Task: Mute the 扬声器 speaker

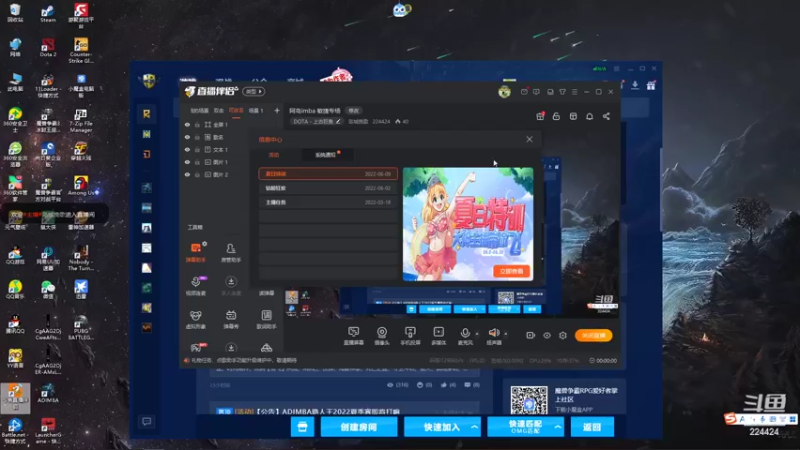Action: [494, 336]
